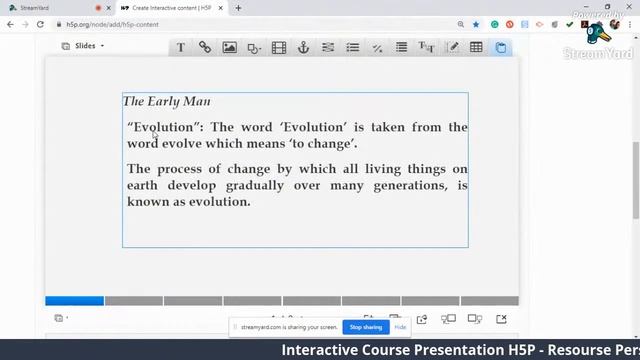
Task: Click 'The Early Man' heading text
Action: click(167, 101)
